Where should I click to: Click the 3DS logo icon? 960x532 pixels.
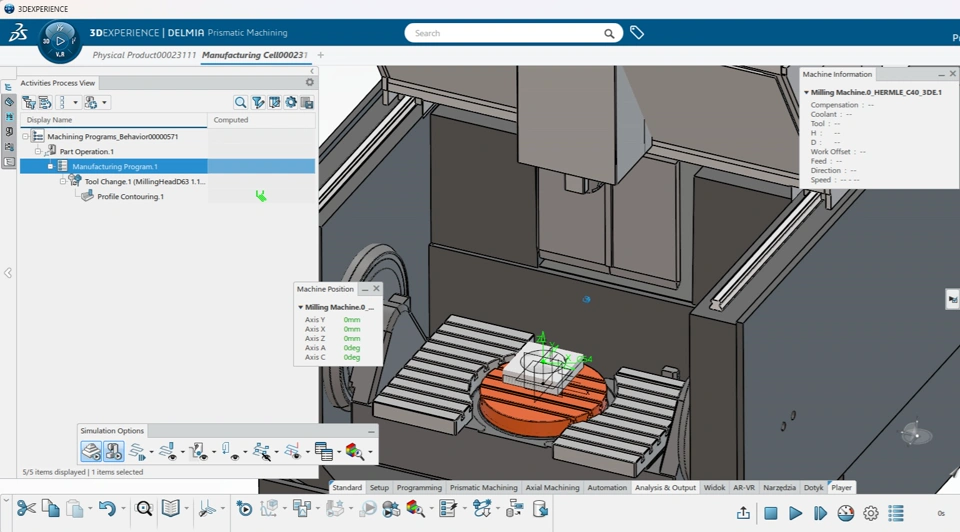click(18, 33)
